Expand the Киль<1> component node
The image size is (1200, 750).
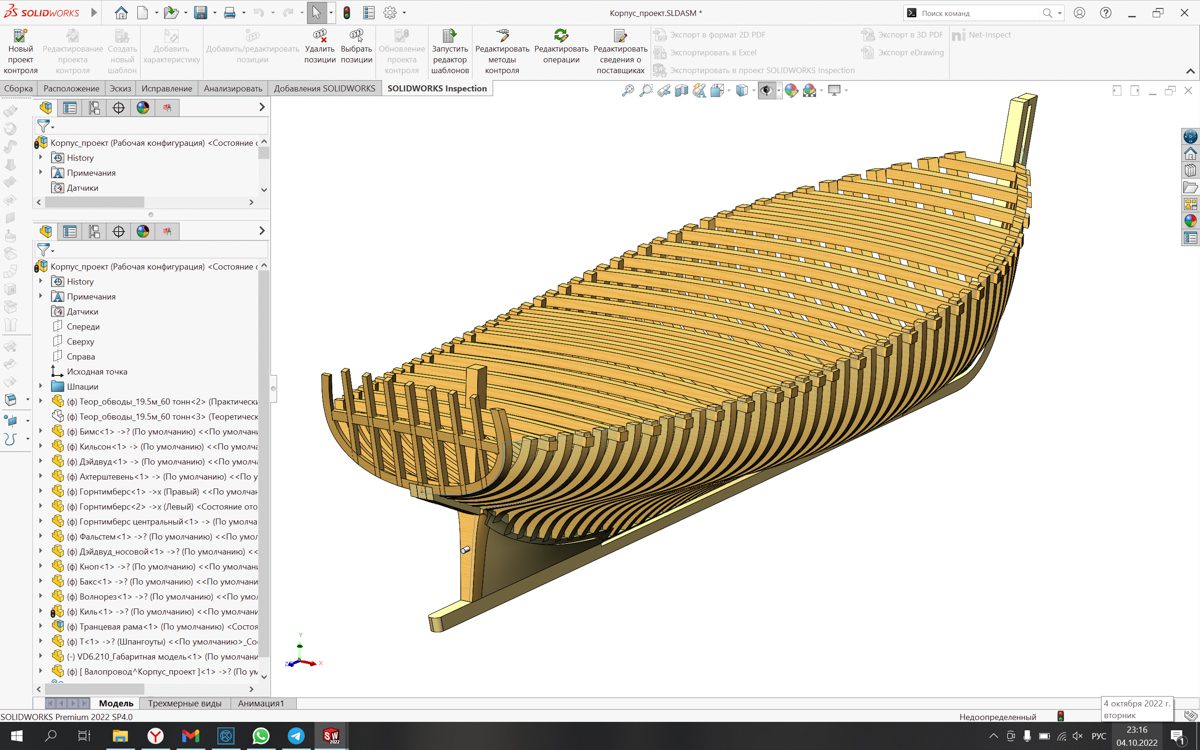click(x=41, y=612)
